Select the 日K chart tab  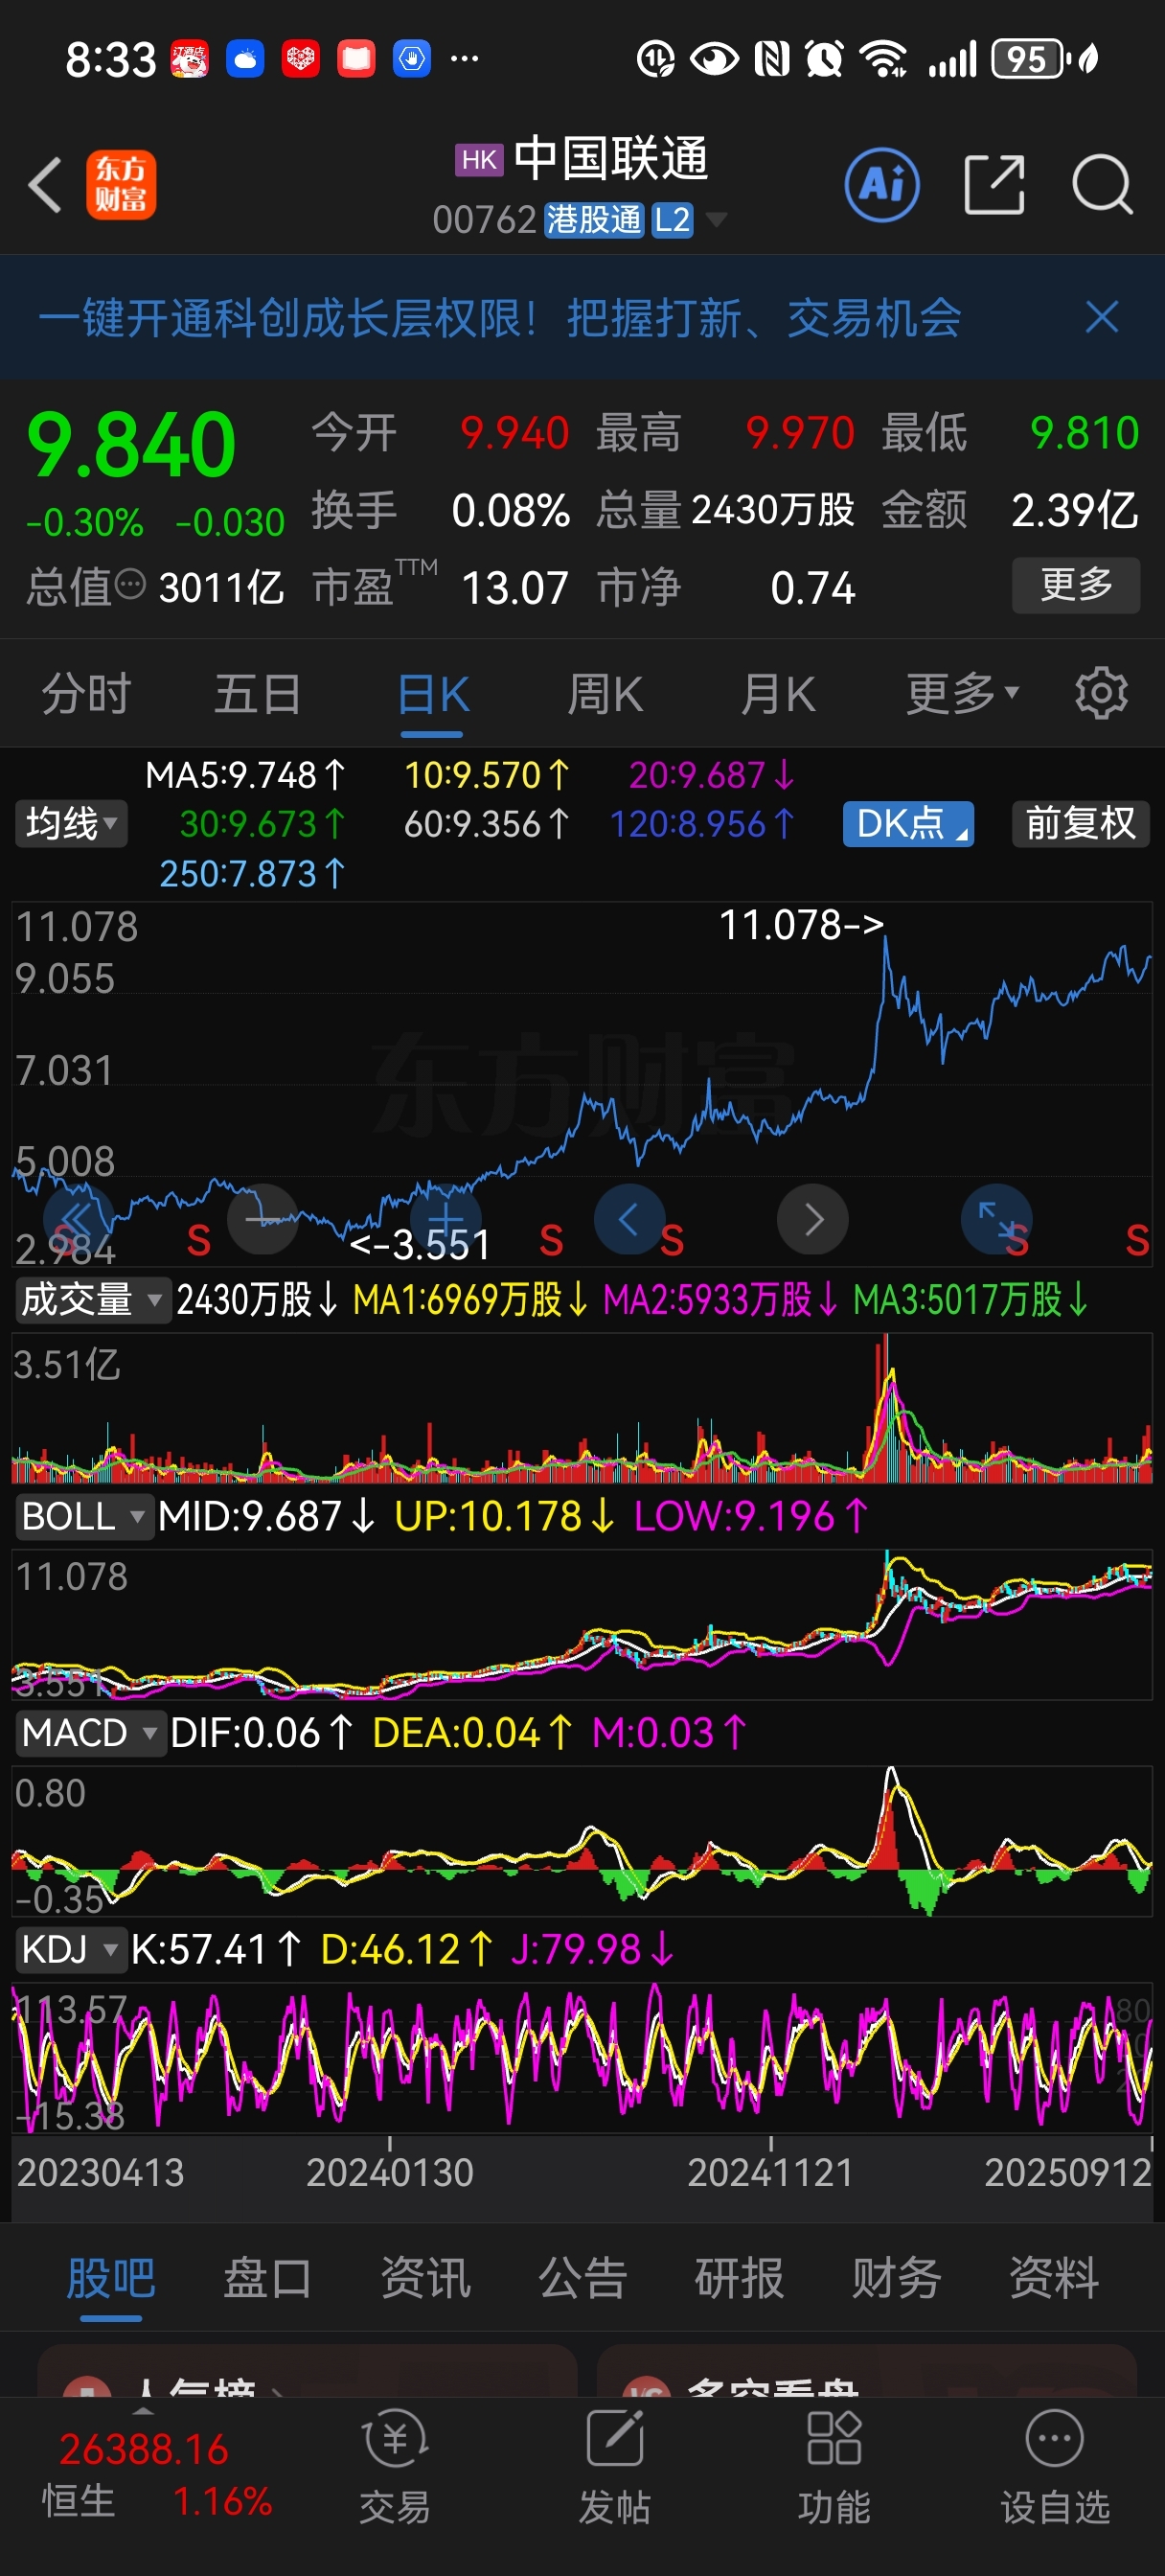[433, 693]
